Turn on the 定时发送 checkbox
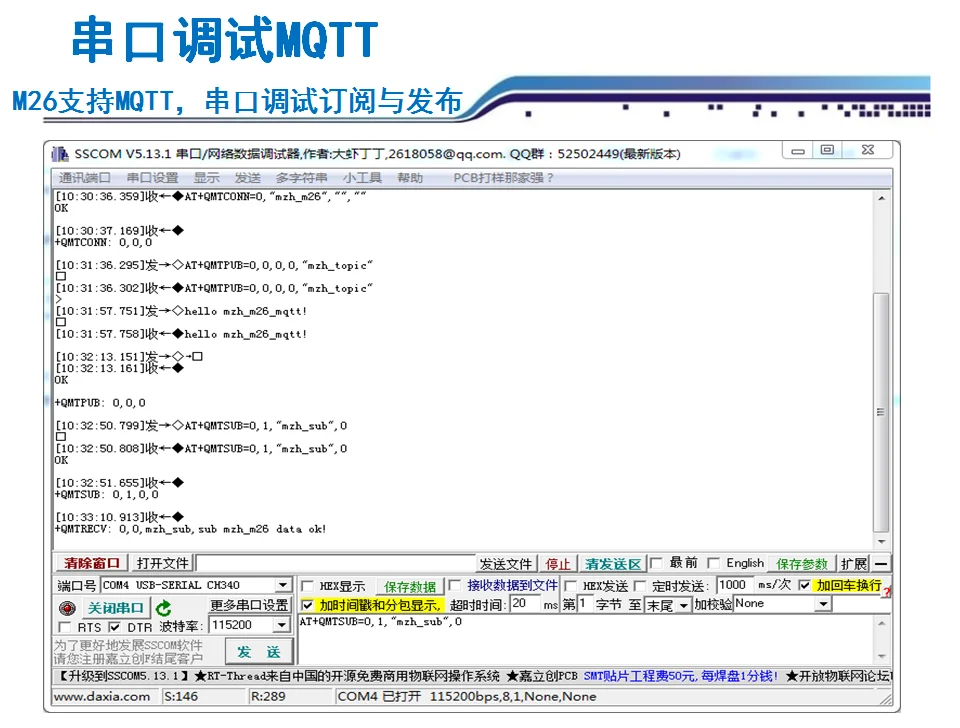 640,586
